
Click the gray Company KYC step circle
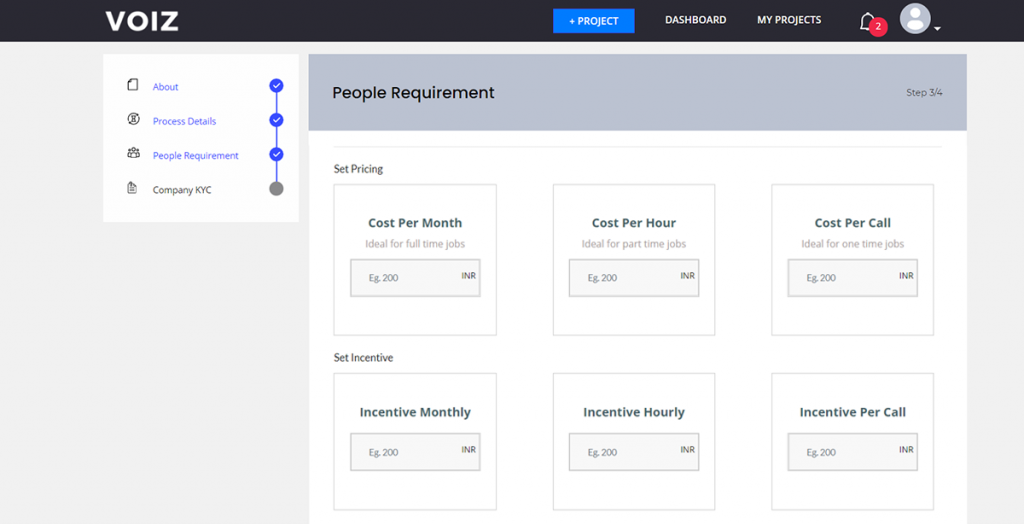(x=276, y=189)
